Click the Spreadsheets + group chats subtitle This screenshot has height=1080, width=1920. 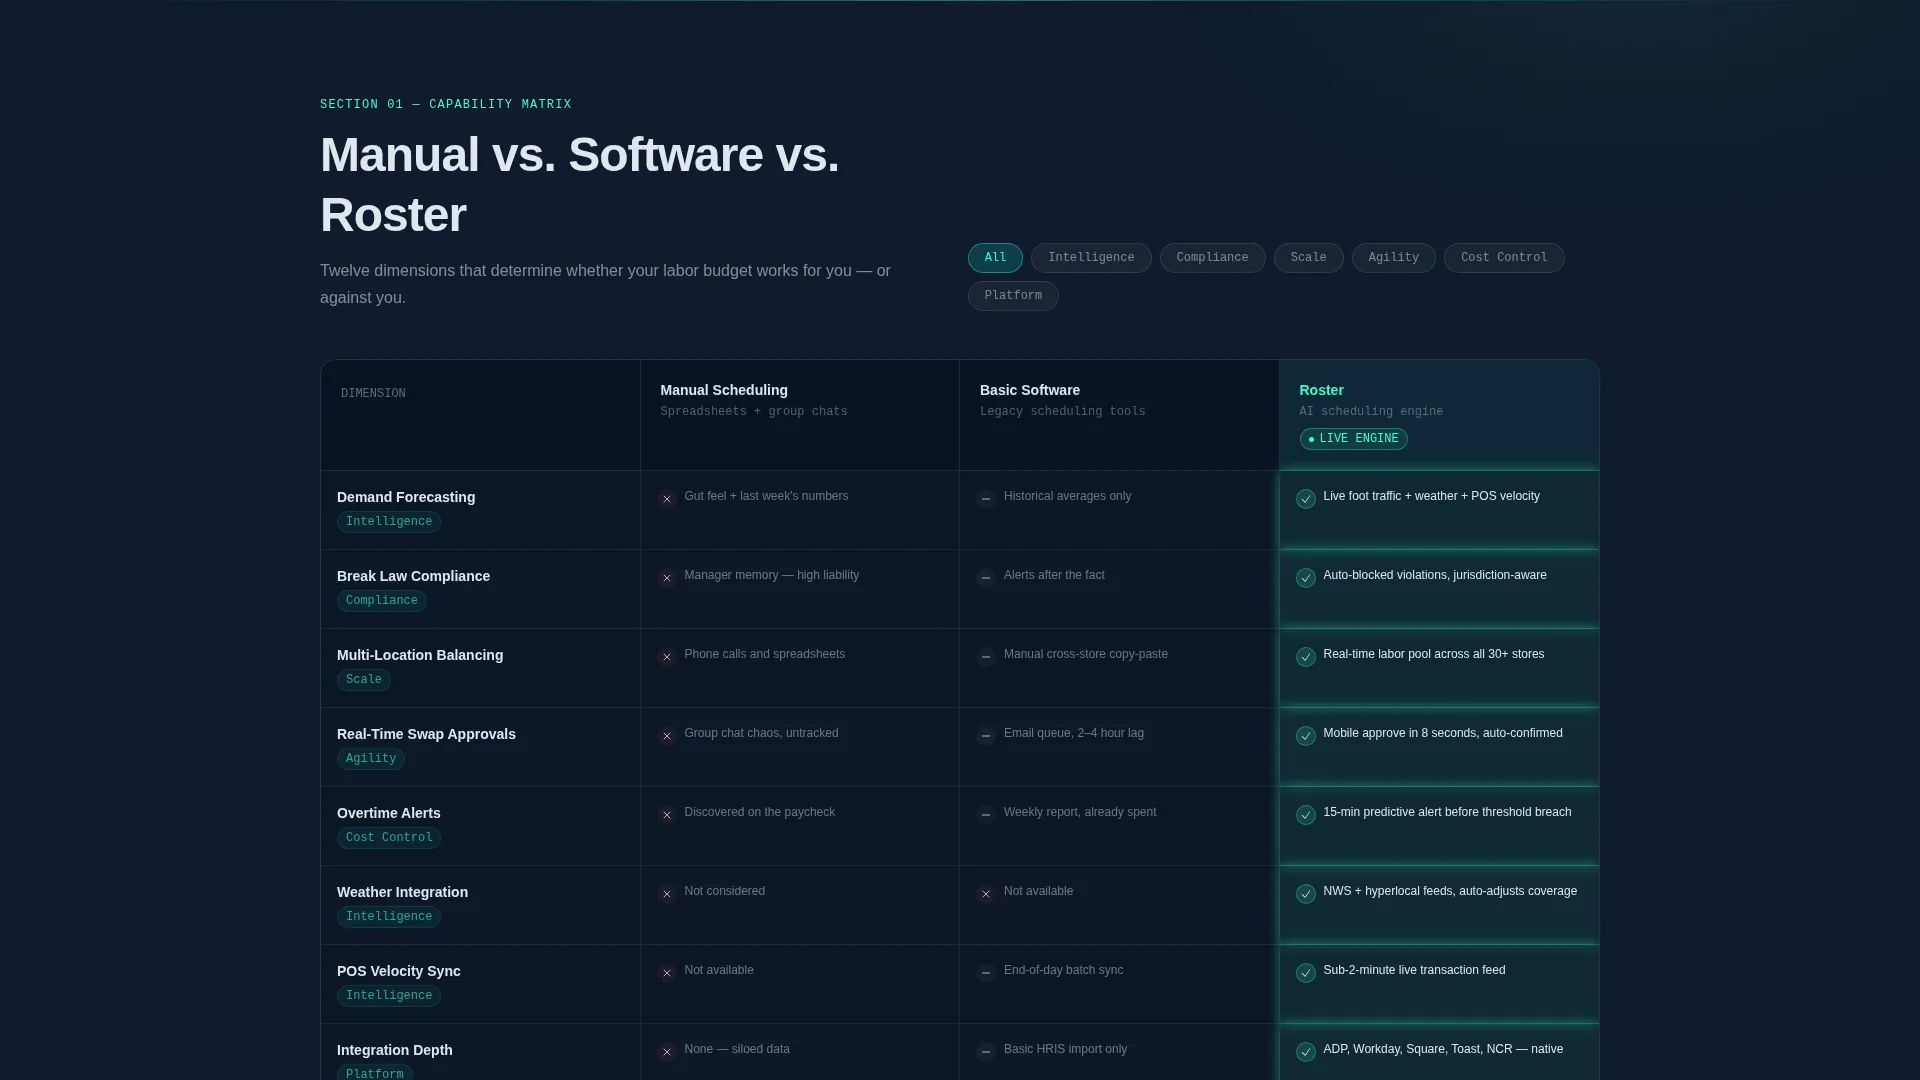pyautogui.click(x=754, y=412)
